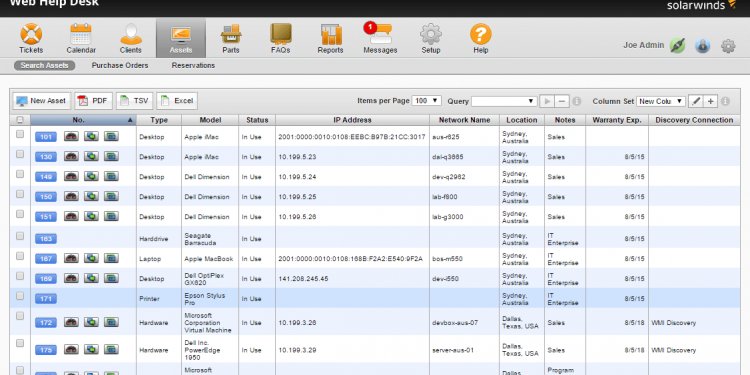This screenshot has width=750, height=375.
Task: Go to the Clients section
Action: [x=131, y=38]
